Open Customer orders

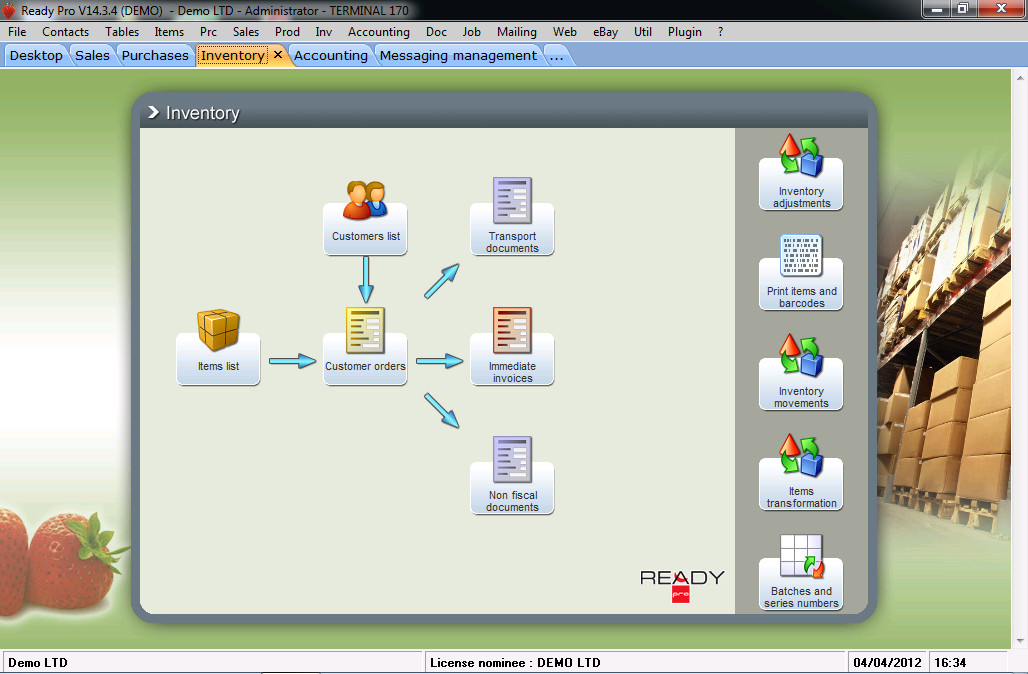(x=365, y=346)
